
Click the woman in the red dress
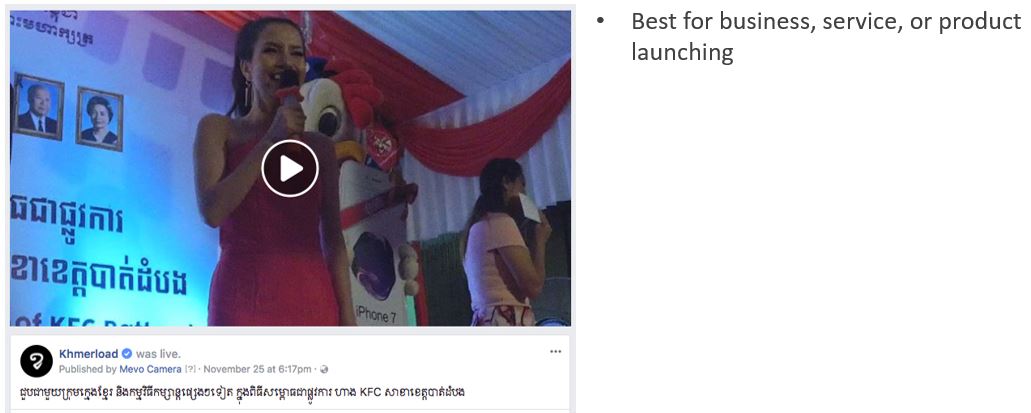271,178
